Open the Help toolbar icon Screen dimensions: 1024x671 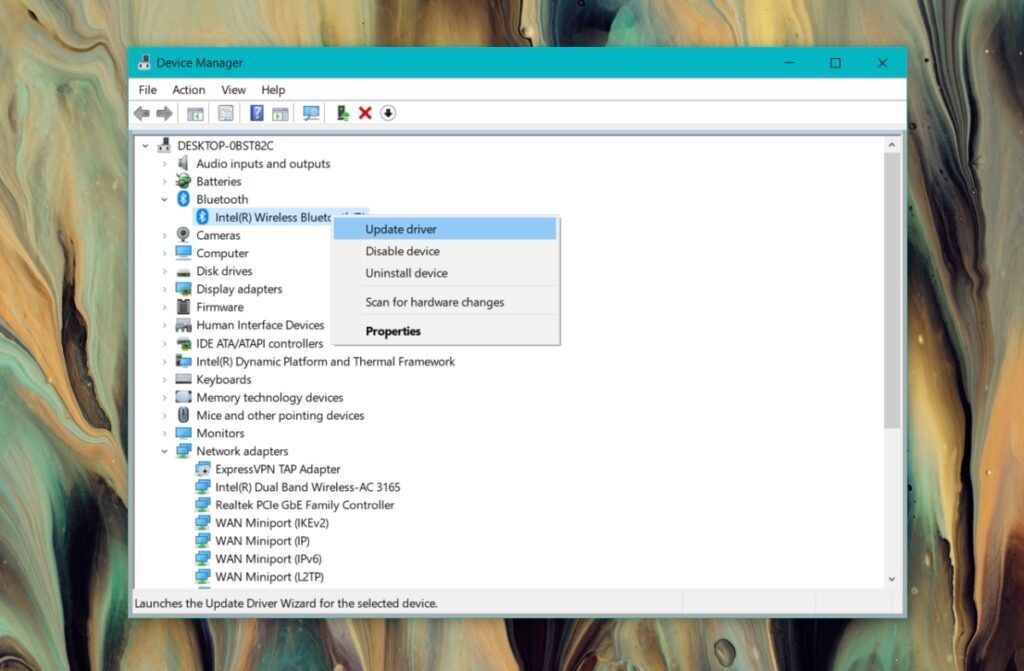pos(256,112)
